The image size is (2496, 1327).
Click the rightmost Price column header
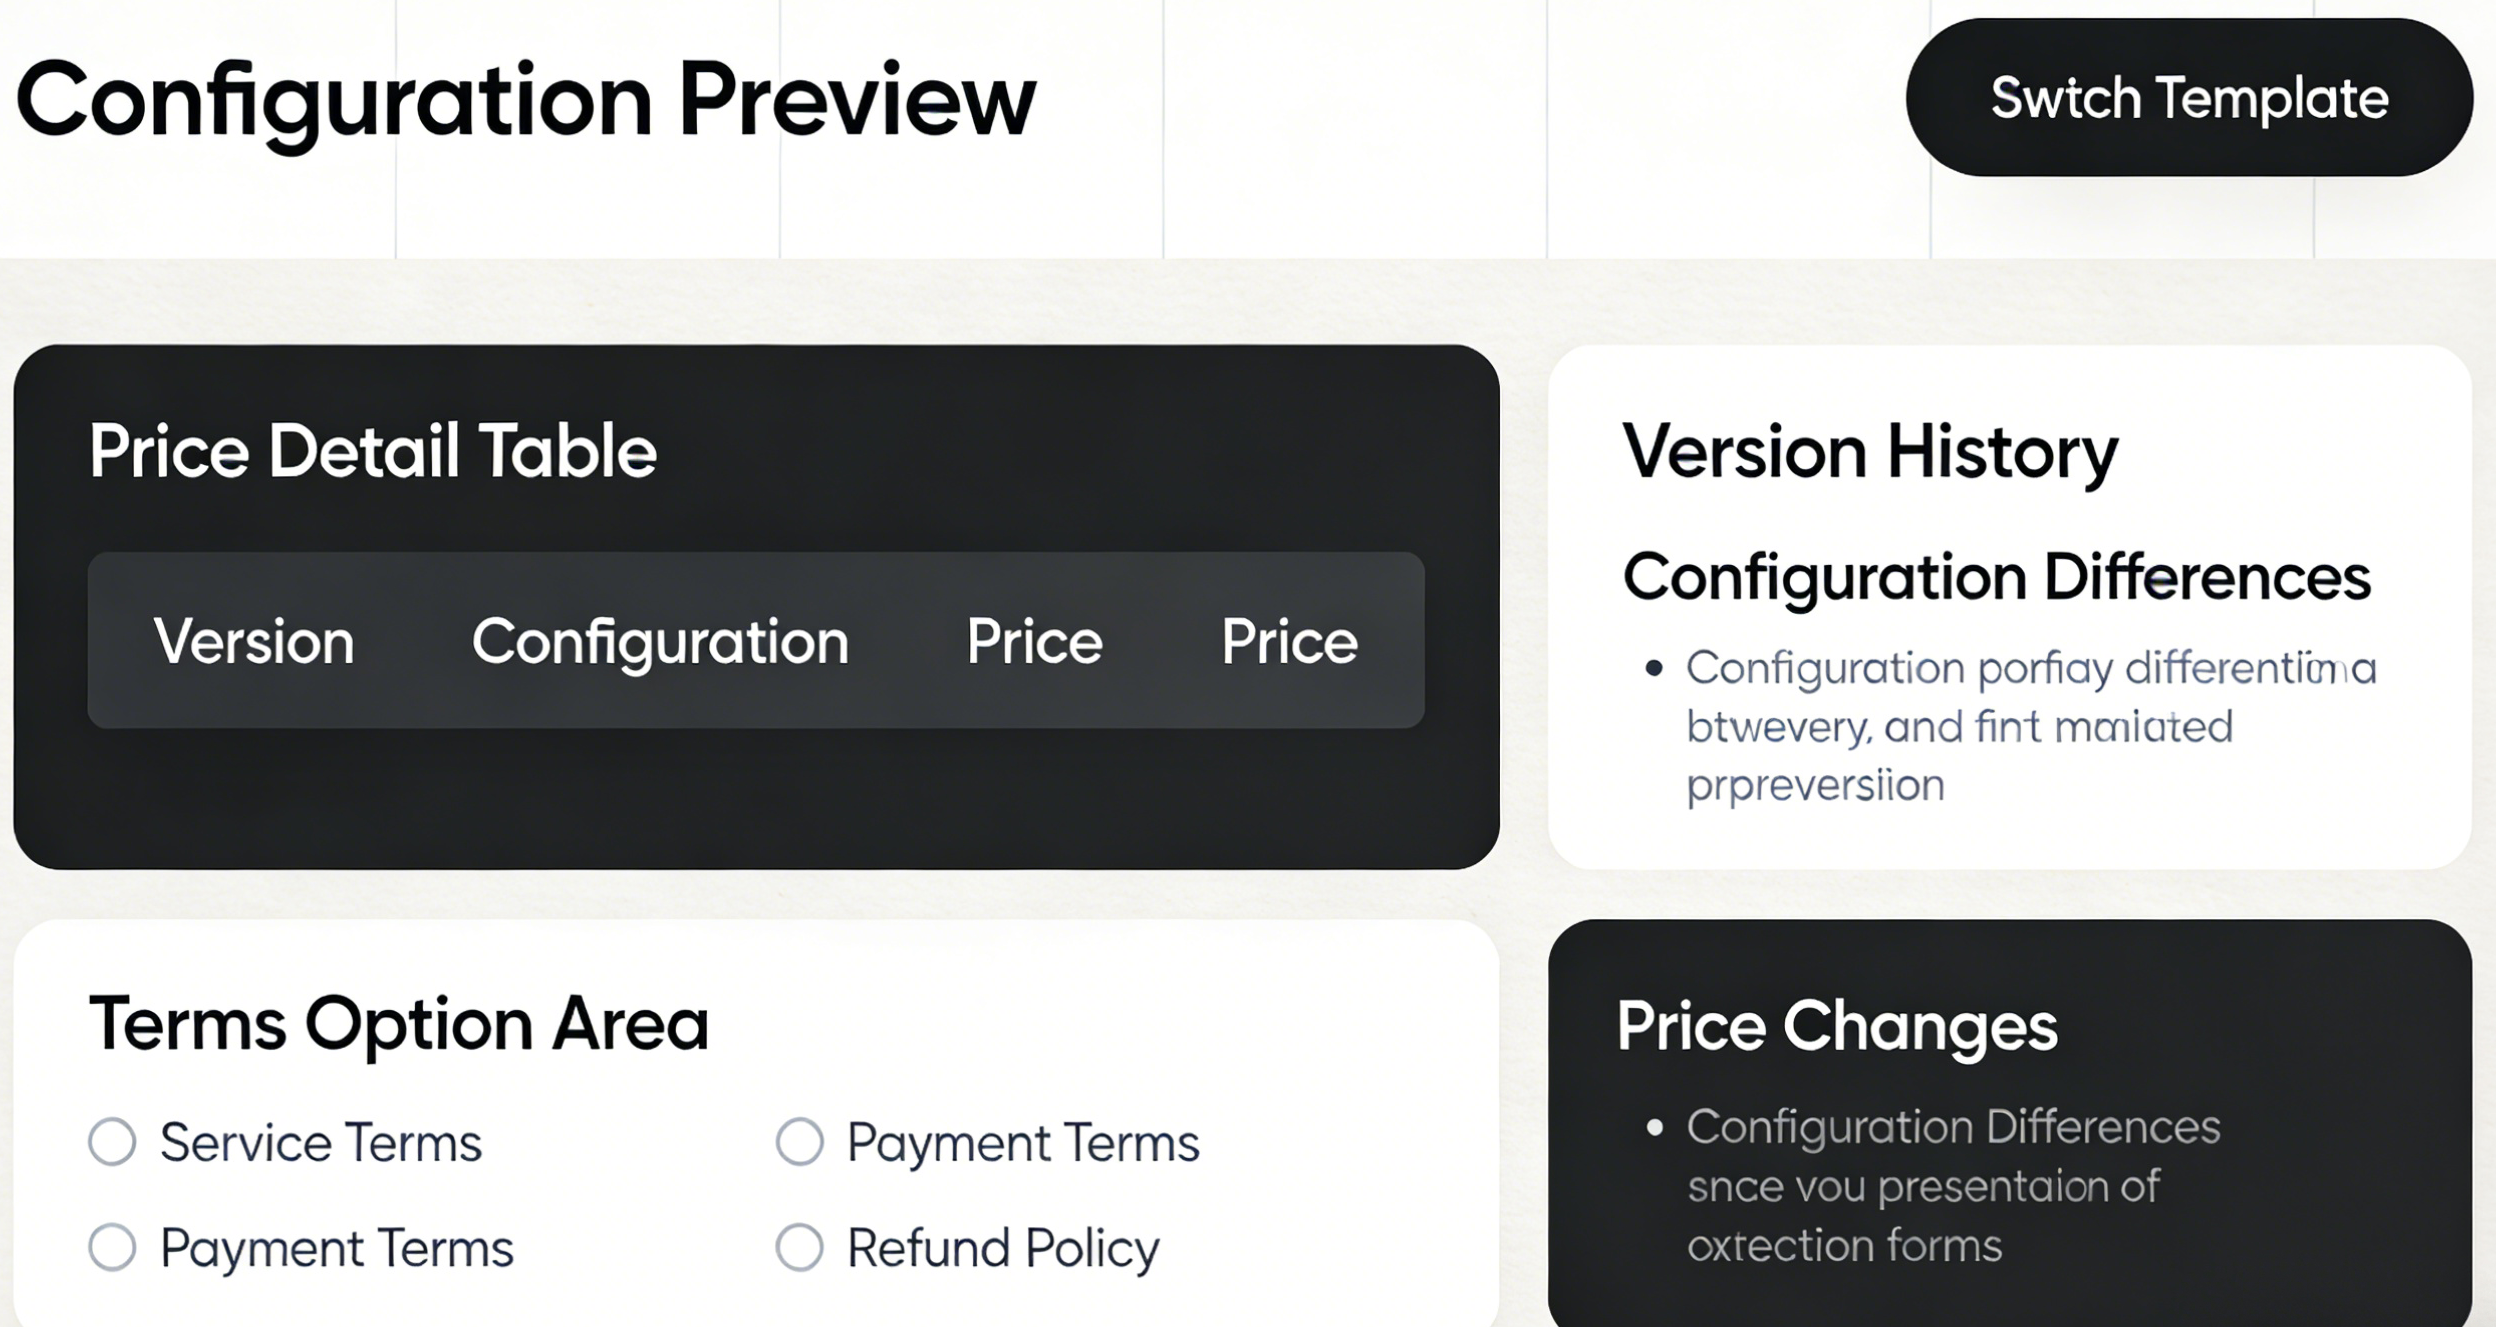point(1289,641)
